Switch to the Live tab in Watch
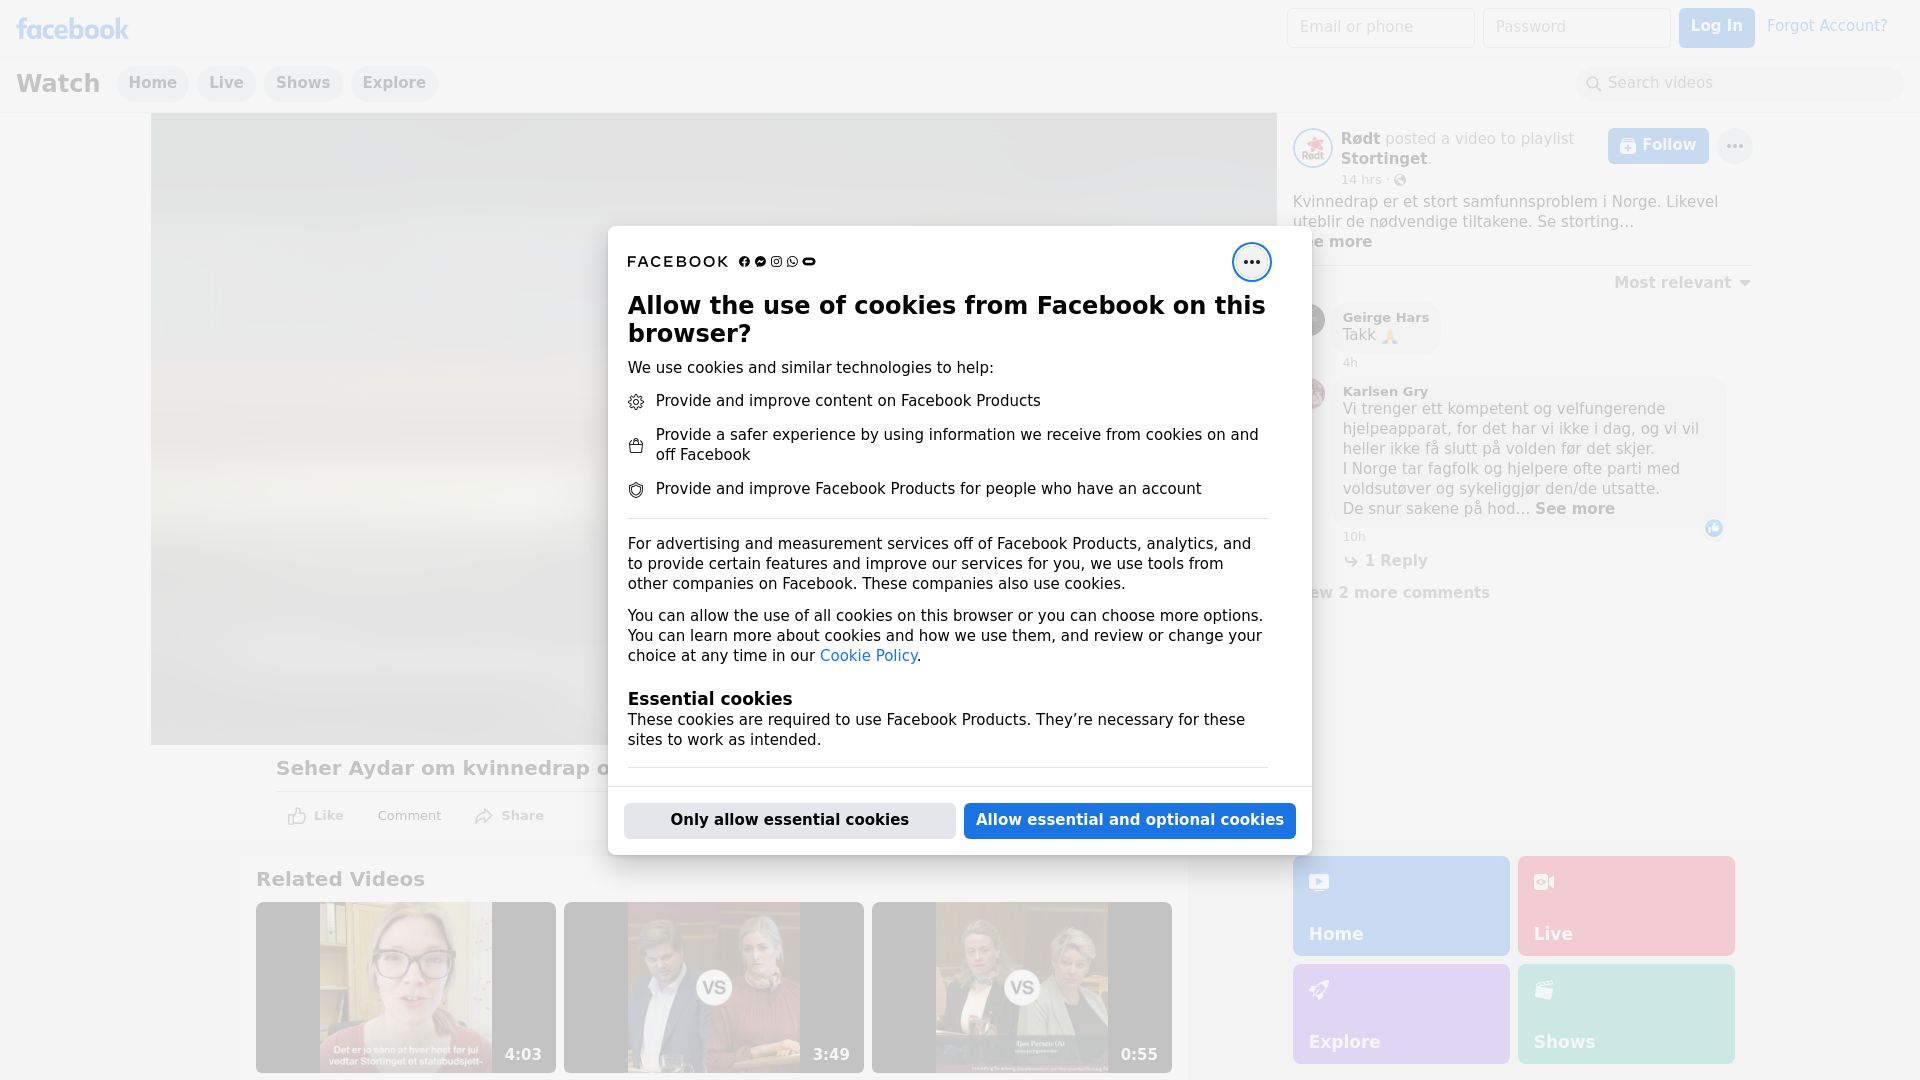1920x1080 pixels. (226, 83)
